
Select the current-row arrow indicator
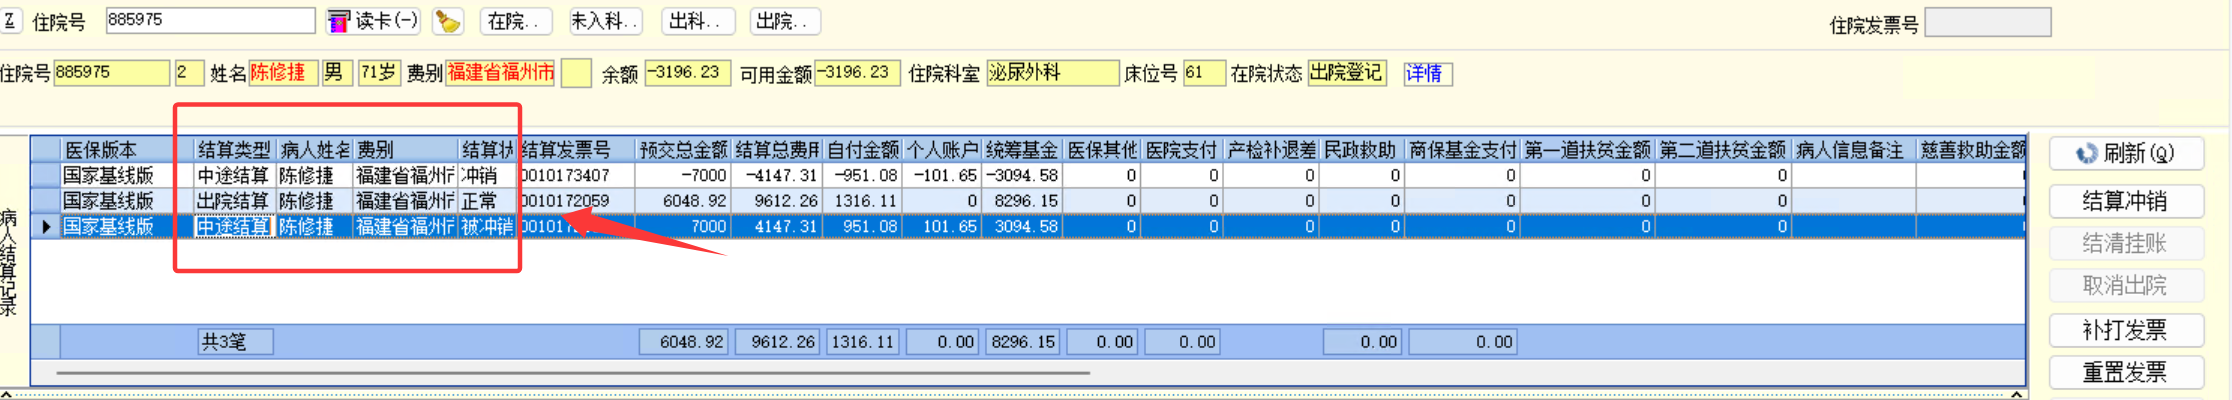click(x=46, y=227)
